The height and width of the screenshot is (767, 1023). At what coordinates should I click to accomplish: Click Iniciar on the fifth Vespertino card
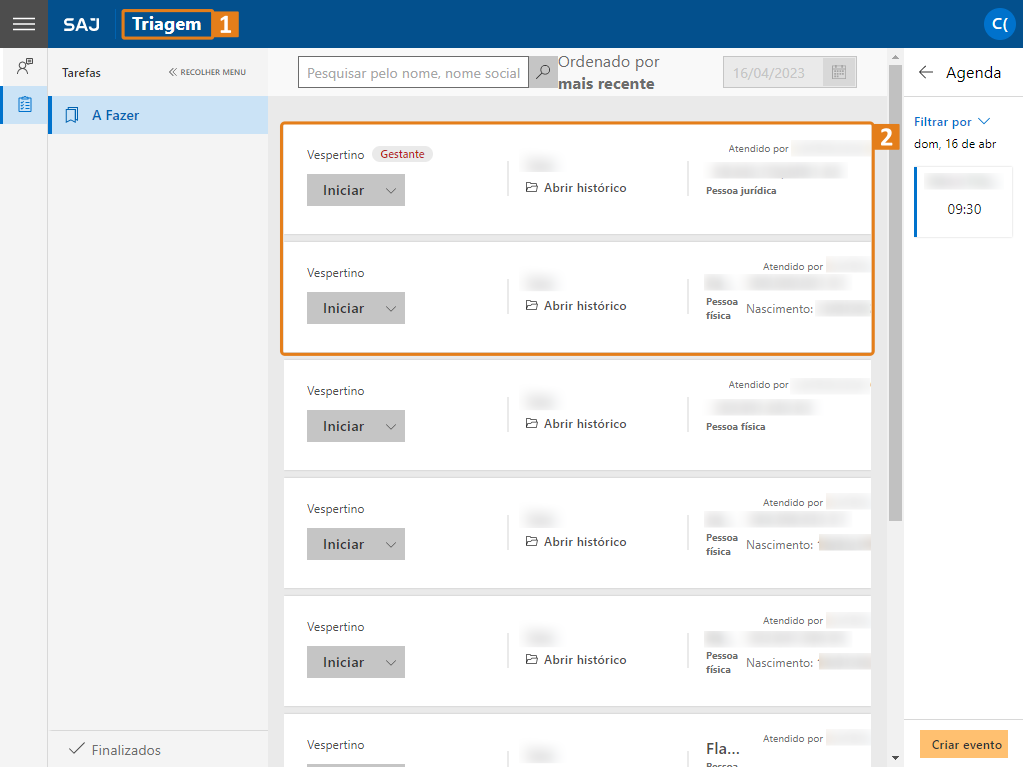(x=343, y=663)
